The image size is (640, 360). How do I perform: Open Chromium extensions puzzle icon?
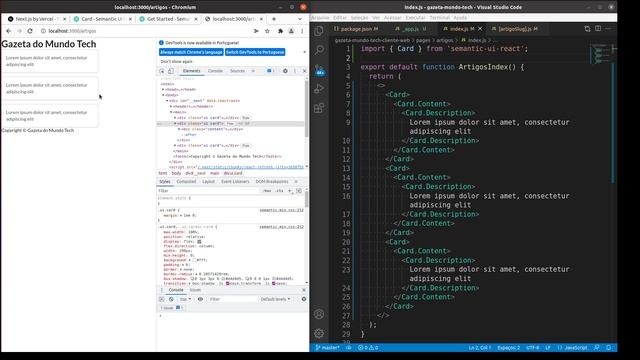click(280, 31)
